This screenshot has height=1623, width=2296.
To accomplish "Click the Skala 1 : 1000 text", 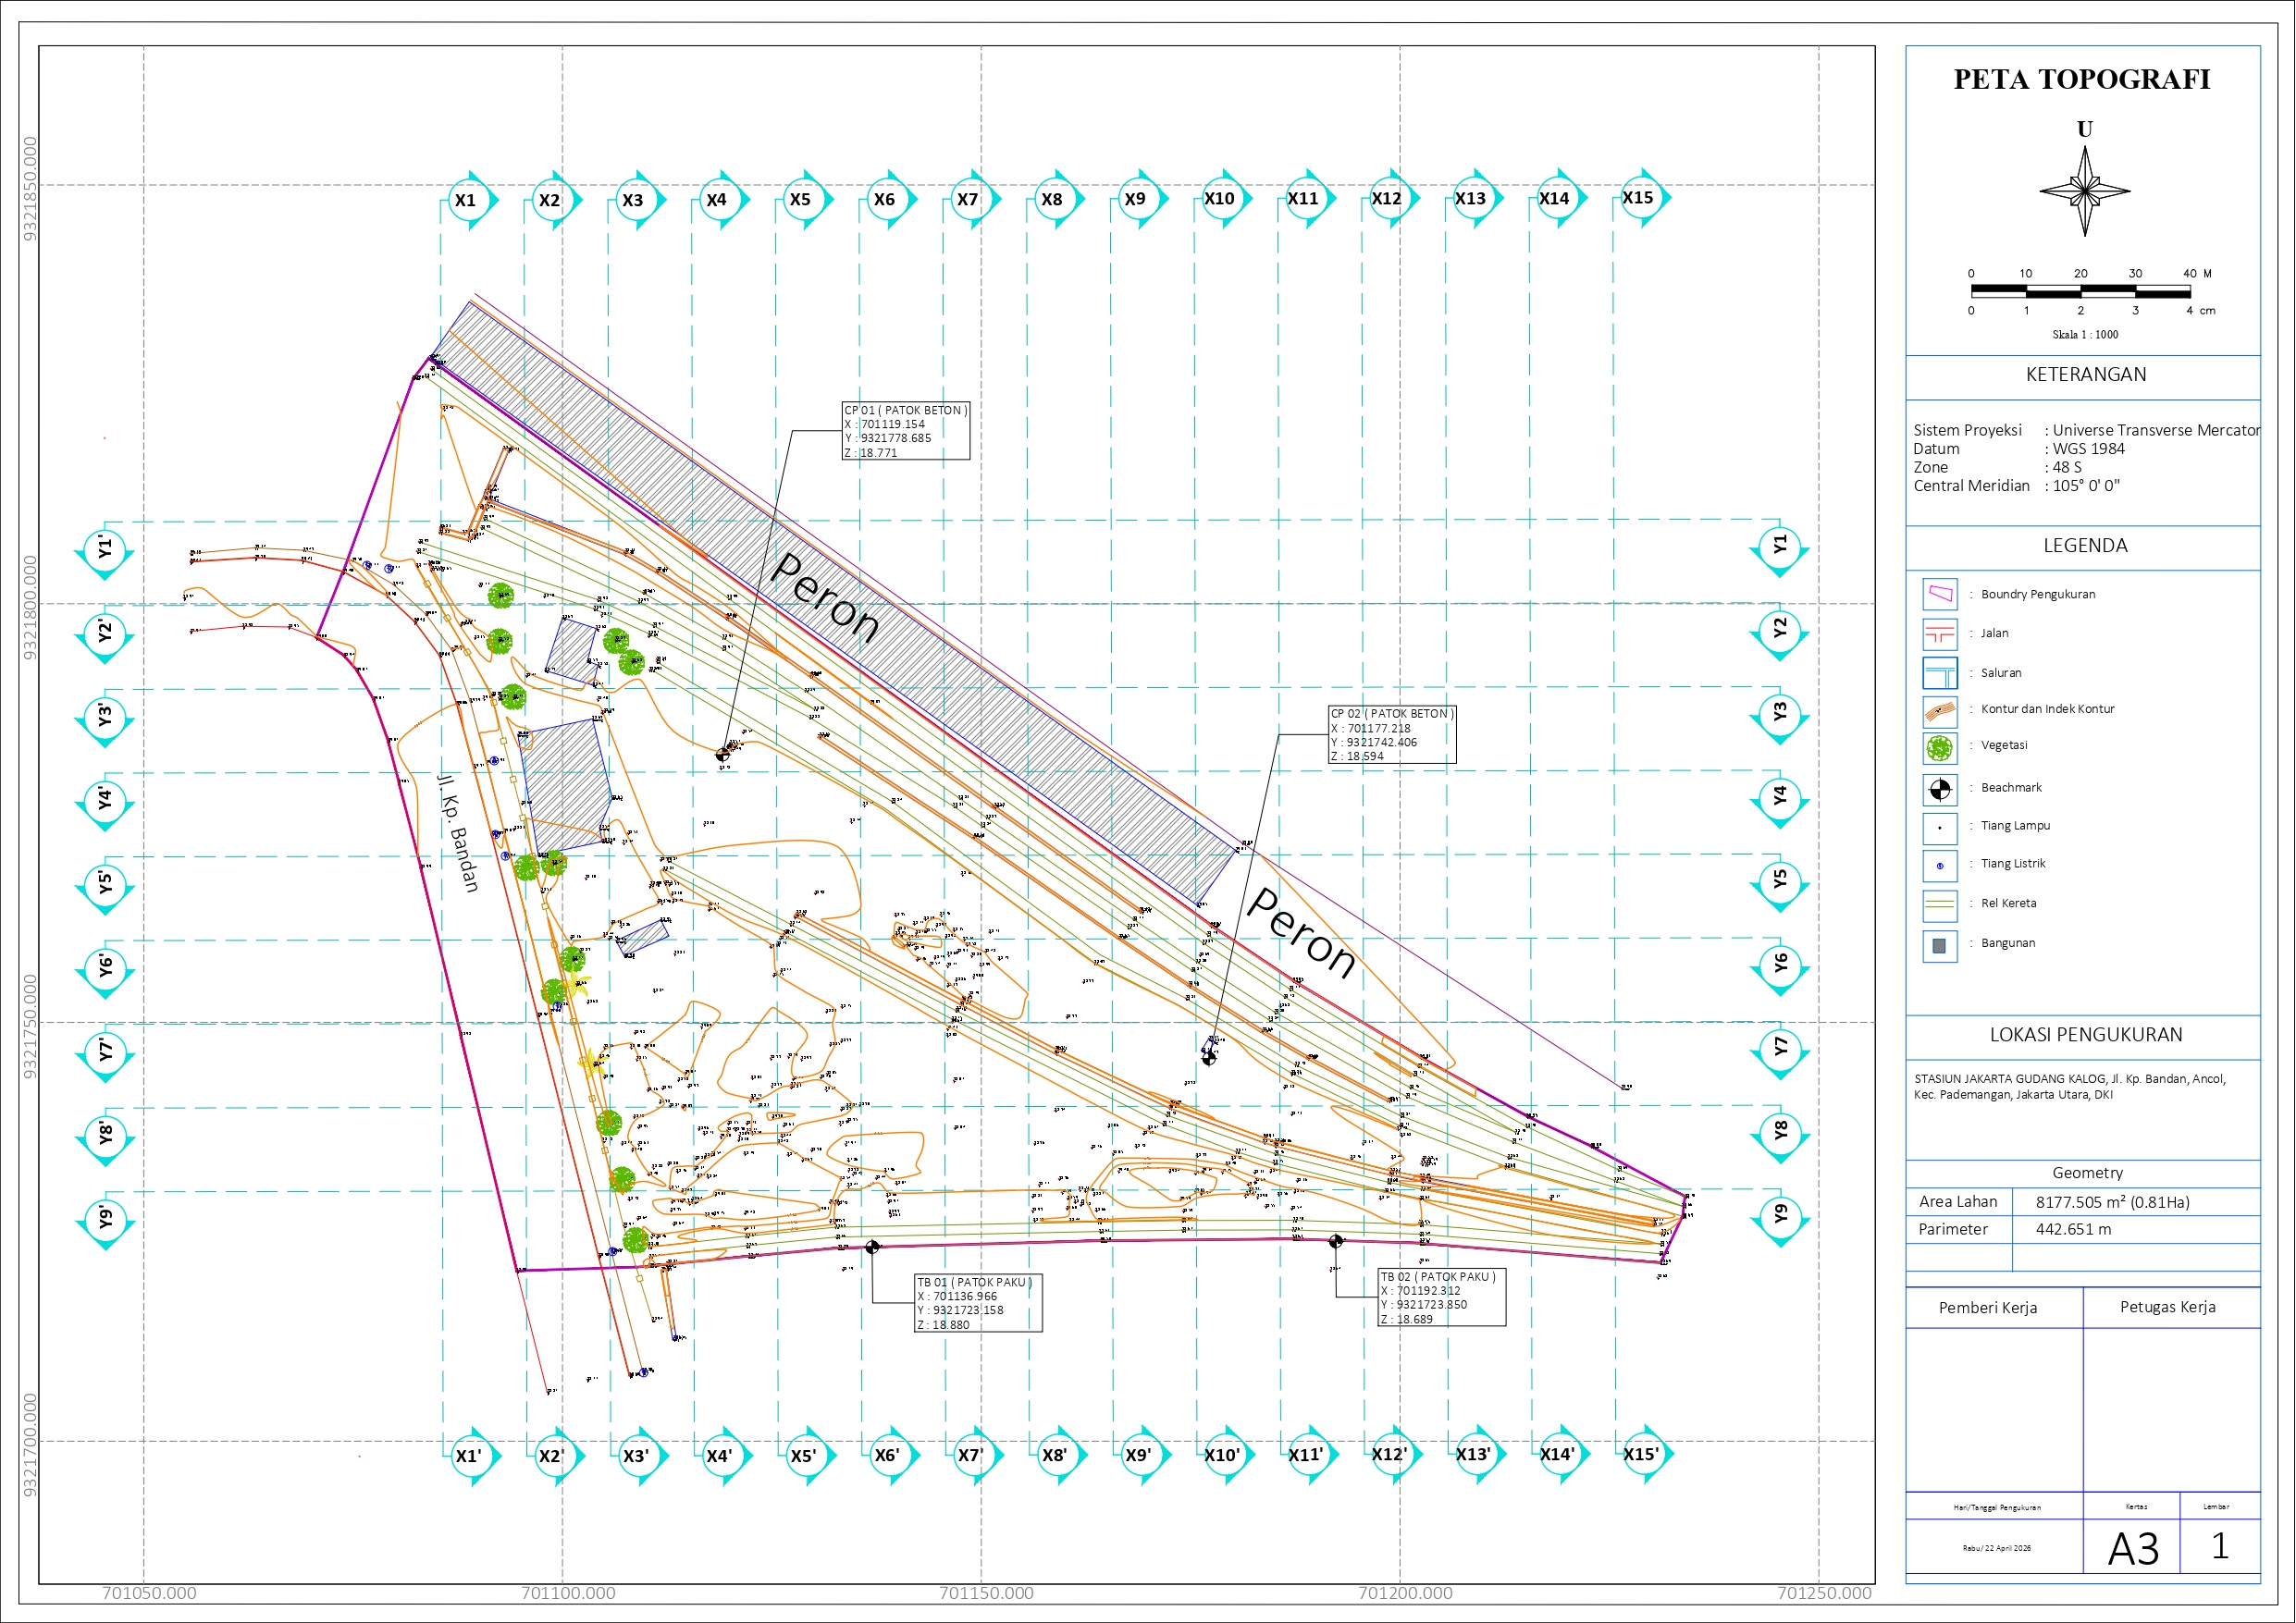I will pyautogui.click(x=2085, y=335).
